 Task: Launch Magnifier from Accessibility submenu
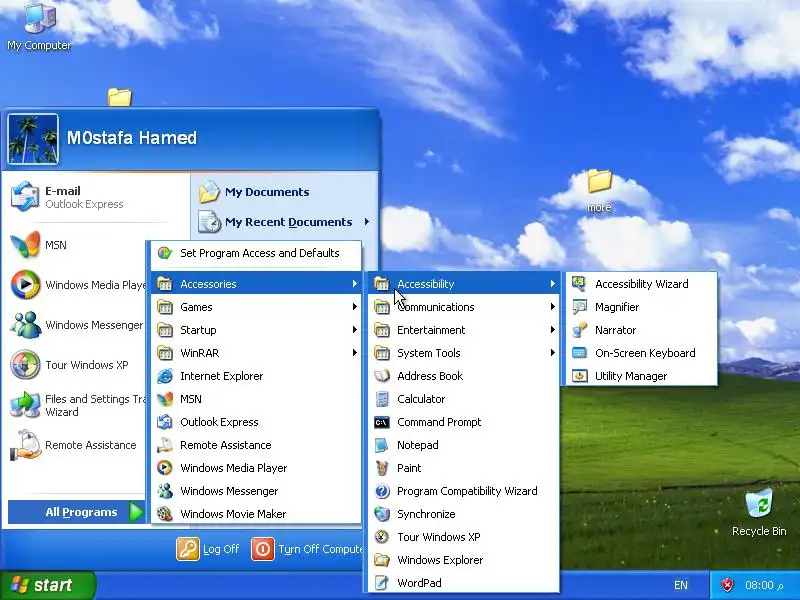(x=641, y=307)
